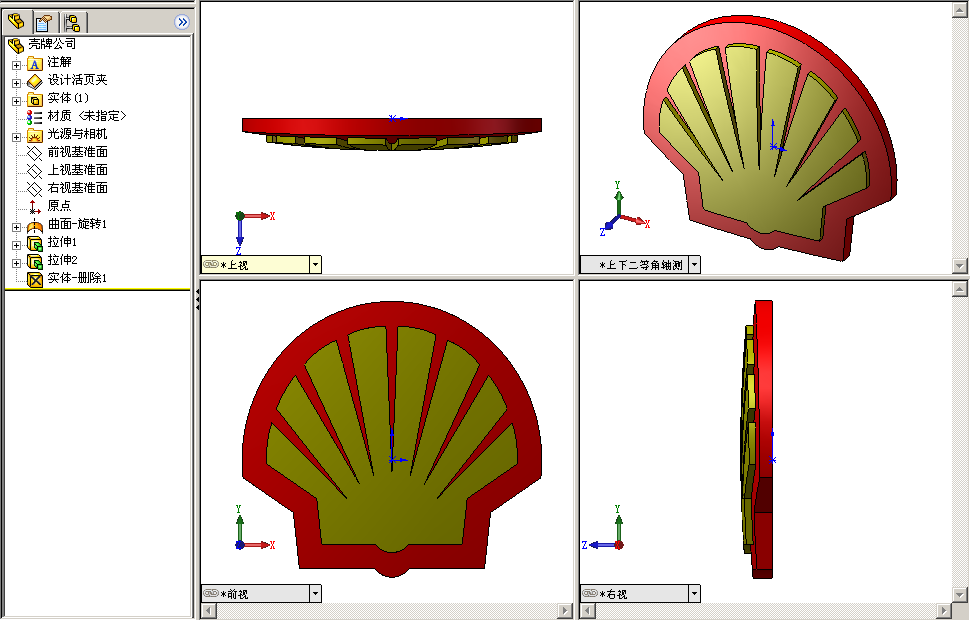The image size is (970, 620).
Task: Click the XYZ triad in the isometric viewport
Action: point(624,209)
